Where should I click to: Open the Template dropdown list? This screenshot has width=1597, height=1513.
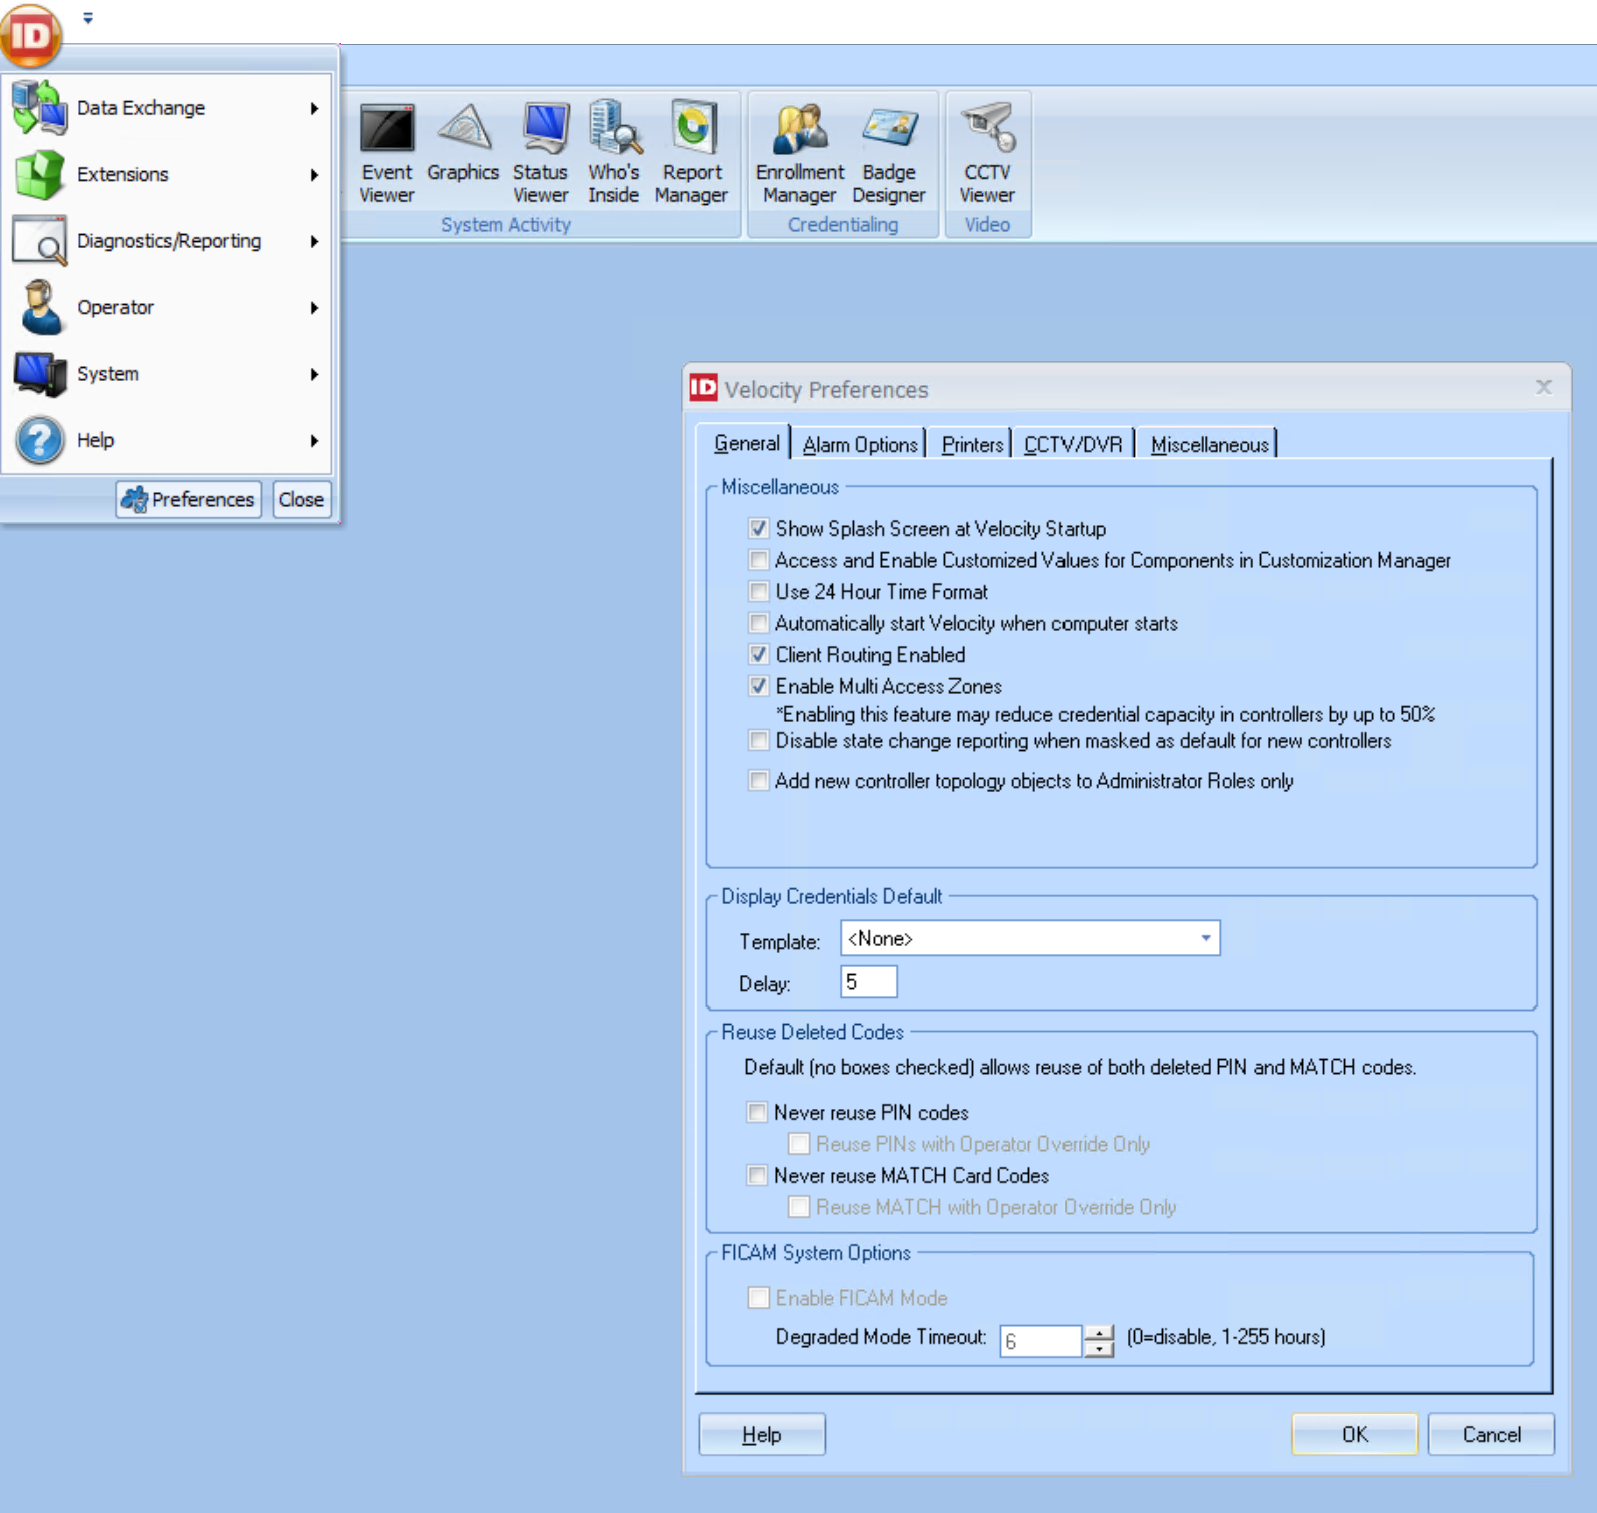click(x=1206, y=938)
